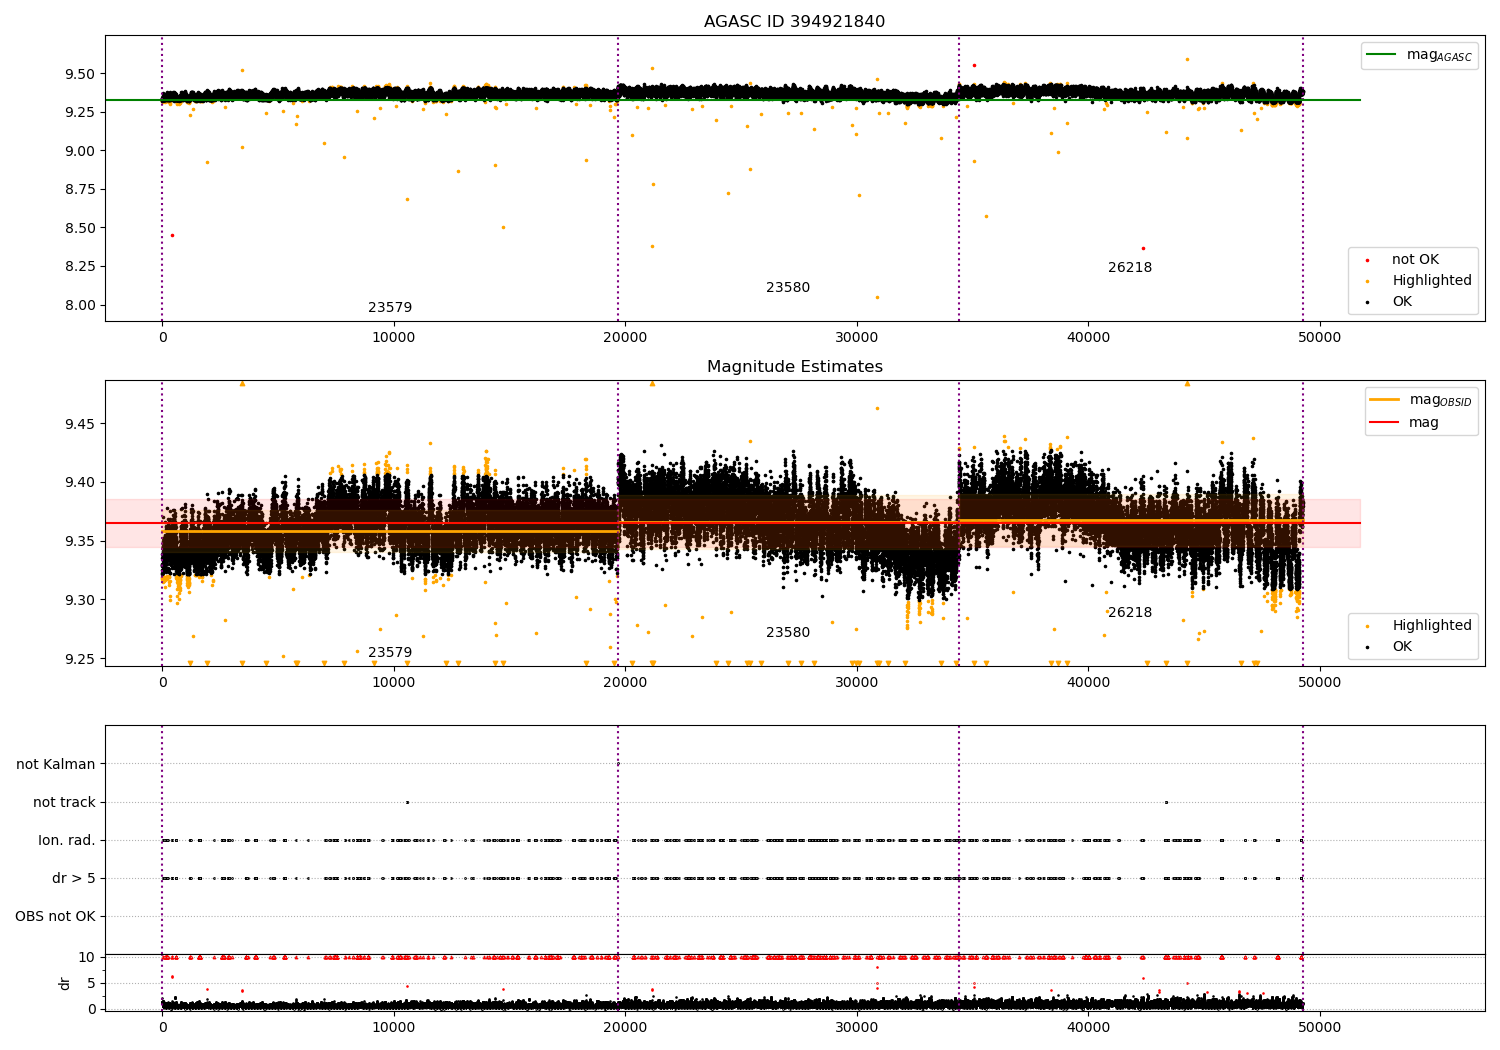The width and height of the screenshot is (1500, 1050).
Task: Click the 9.40 y-axis tick label
Action: (x=79, y=483)
